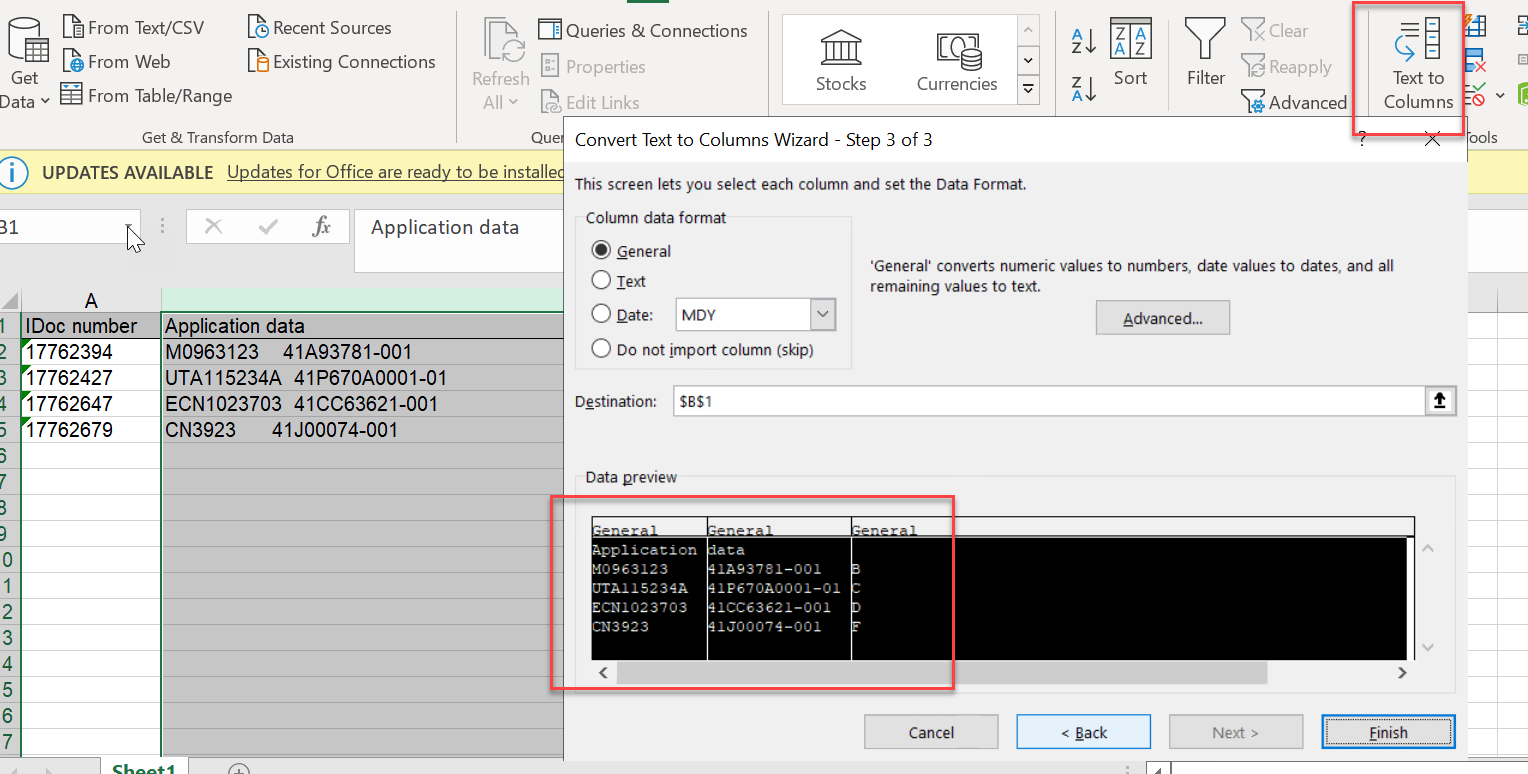1528x774 pixels.
Task: Open Existing Connections
Action: click(342, 62)
